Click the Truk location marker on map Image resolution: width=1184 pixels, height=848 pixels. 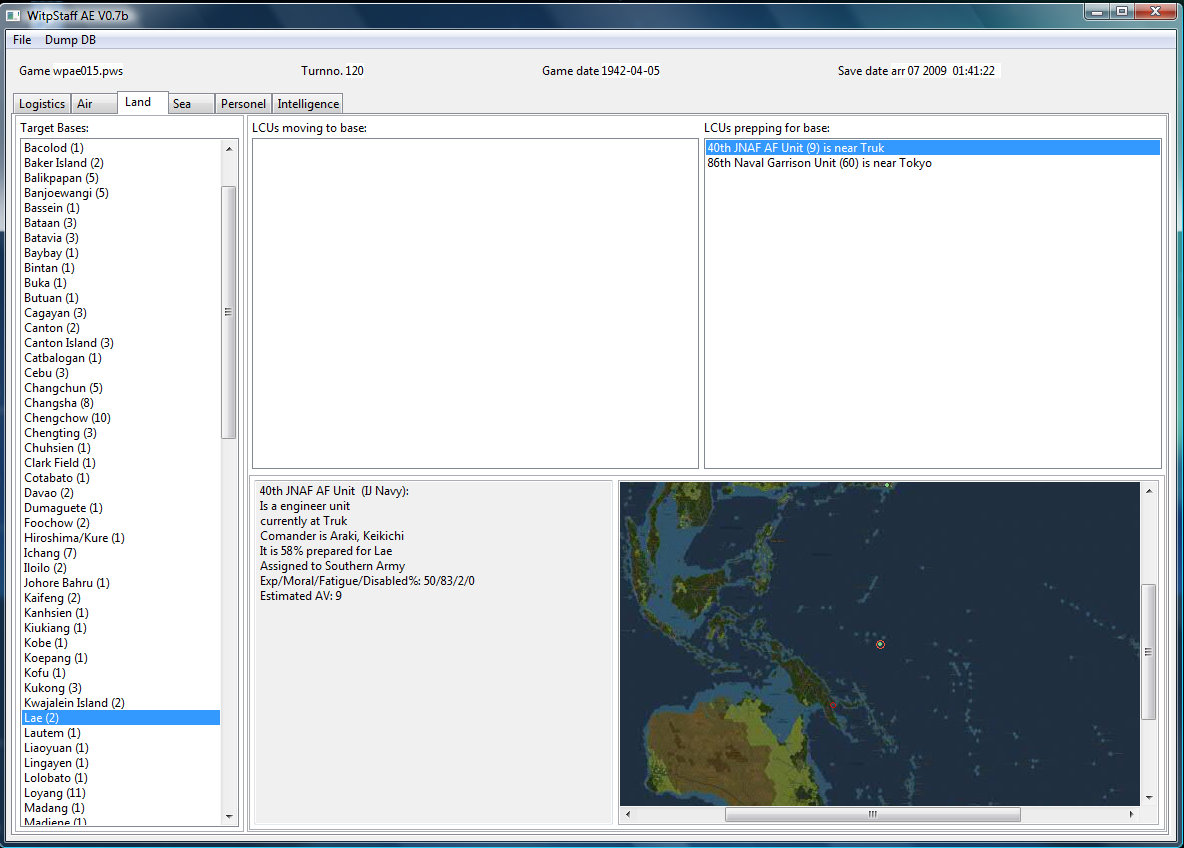(880, 645)
